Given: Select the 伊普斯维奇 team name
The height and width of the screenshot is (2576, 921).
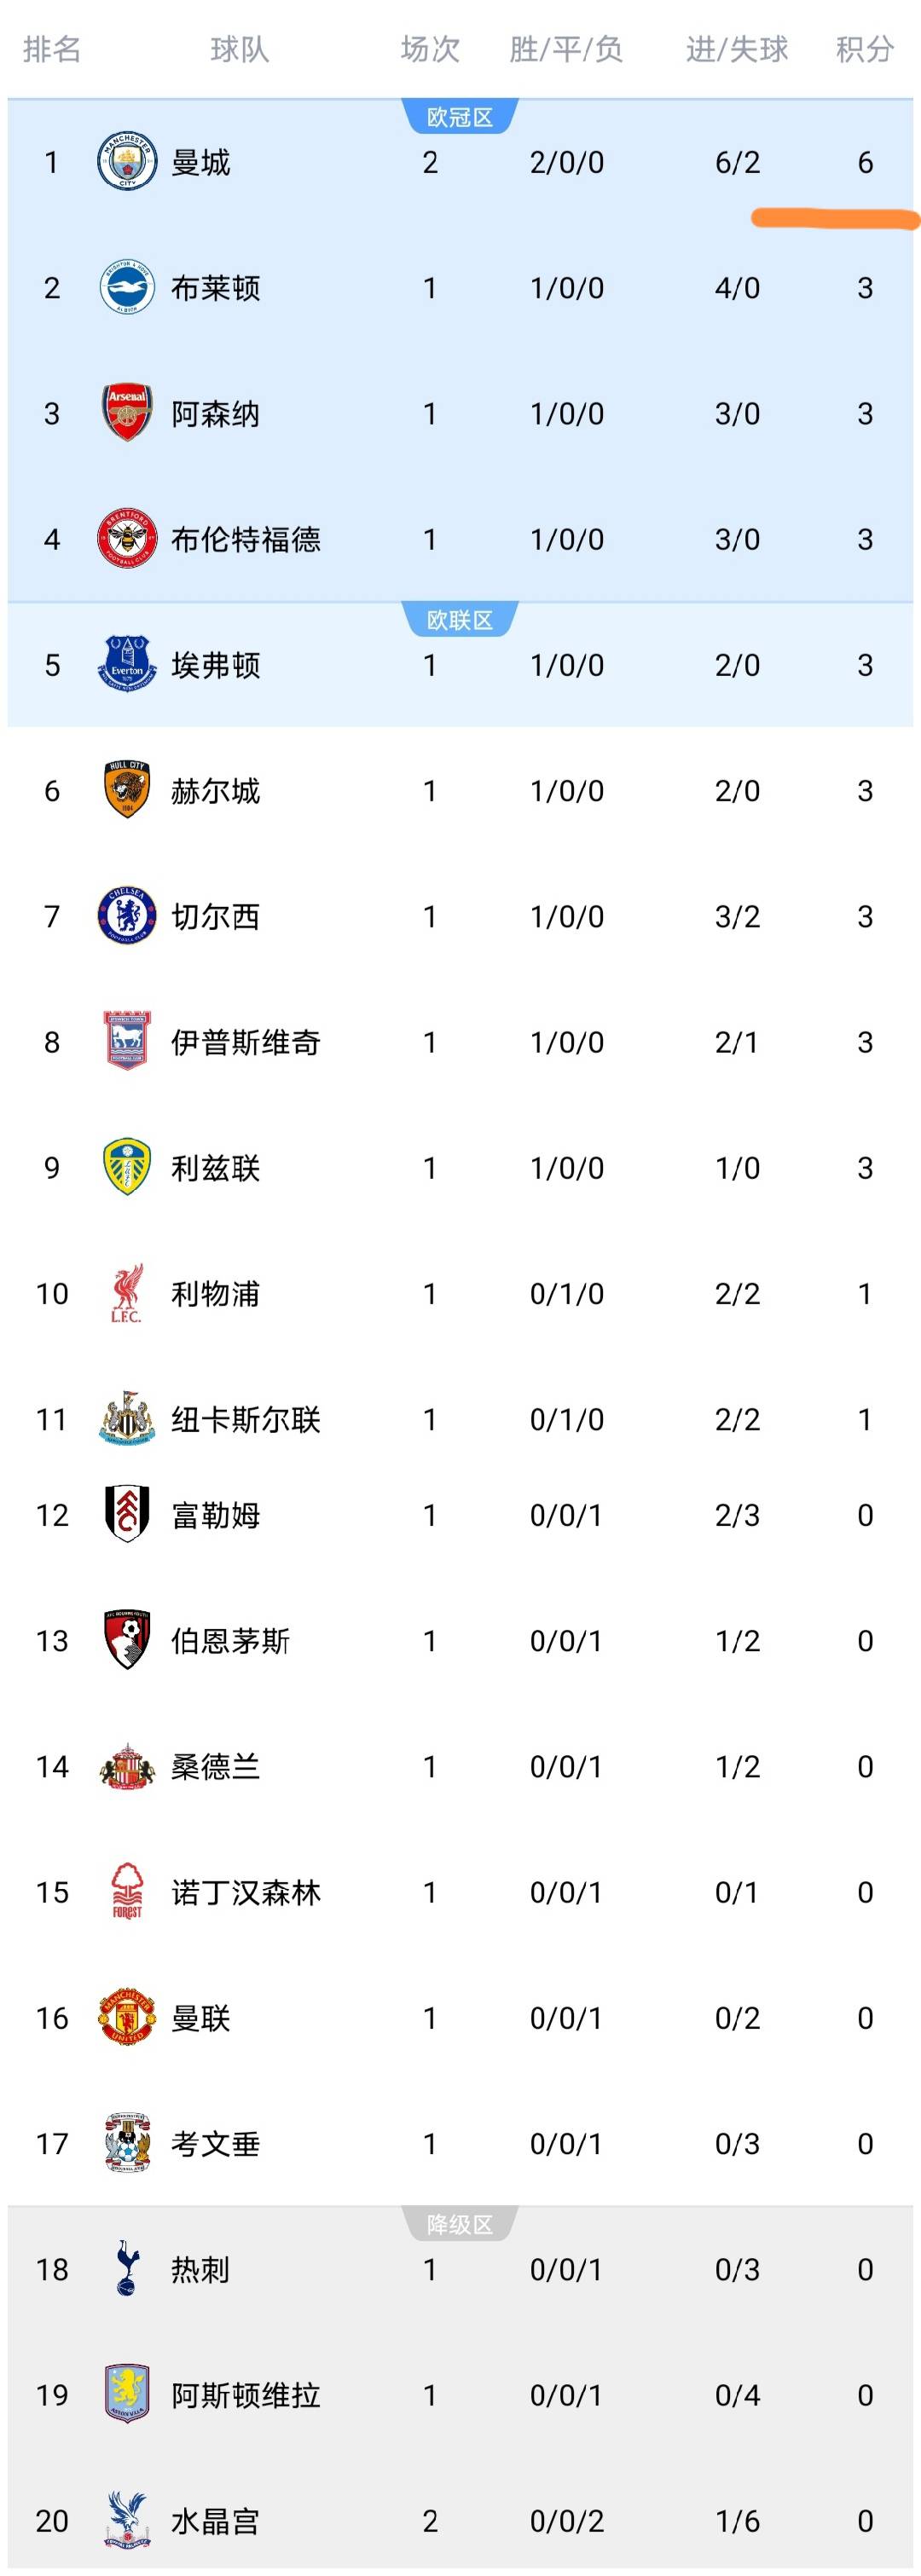Looking at the screenshot, I should click(246, 1042).
